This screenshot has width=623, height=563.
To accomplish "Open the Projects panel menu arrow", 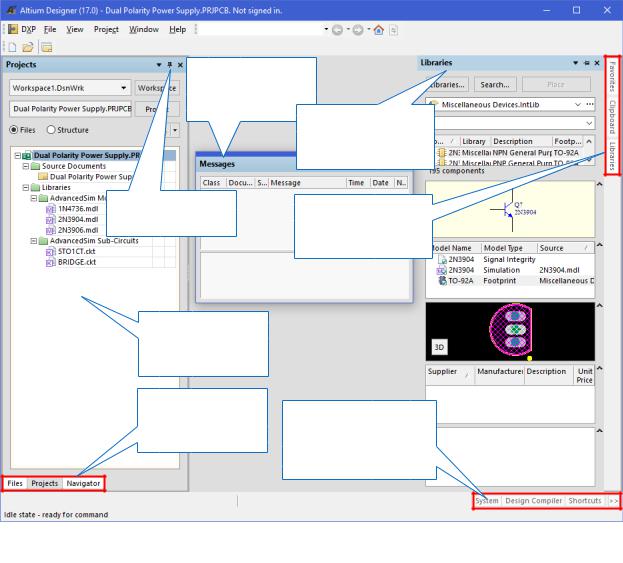I will coord(159,65).
